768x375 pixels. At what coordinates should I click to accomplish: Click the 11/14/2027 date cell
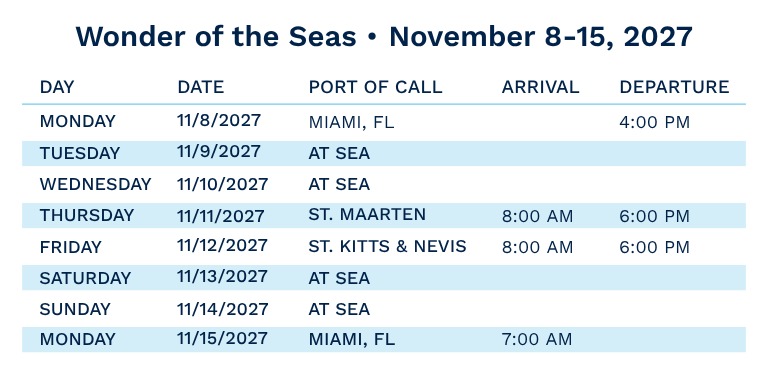(223, 309)
